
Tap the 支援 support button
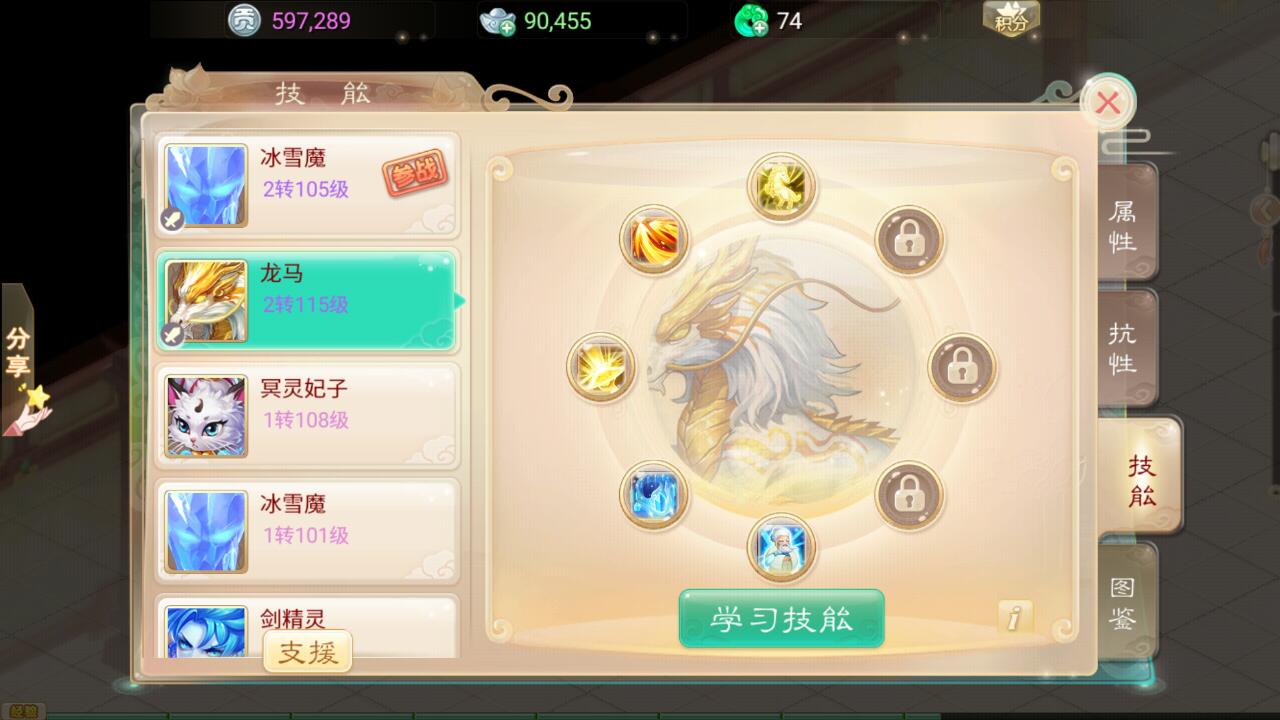[x=308, y=652]
